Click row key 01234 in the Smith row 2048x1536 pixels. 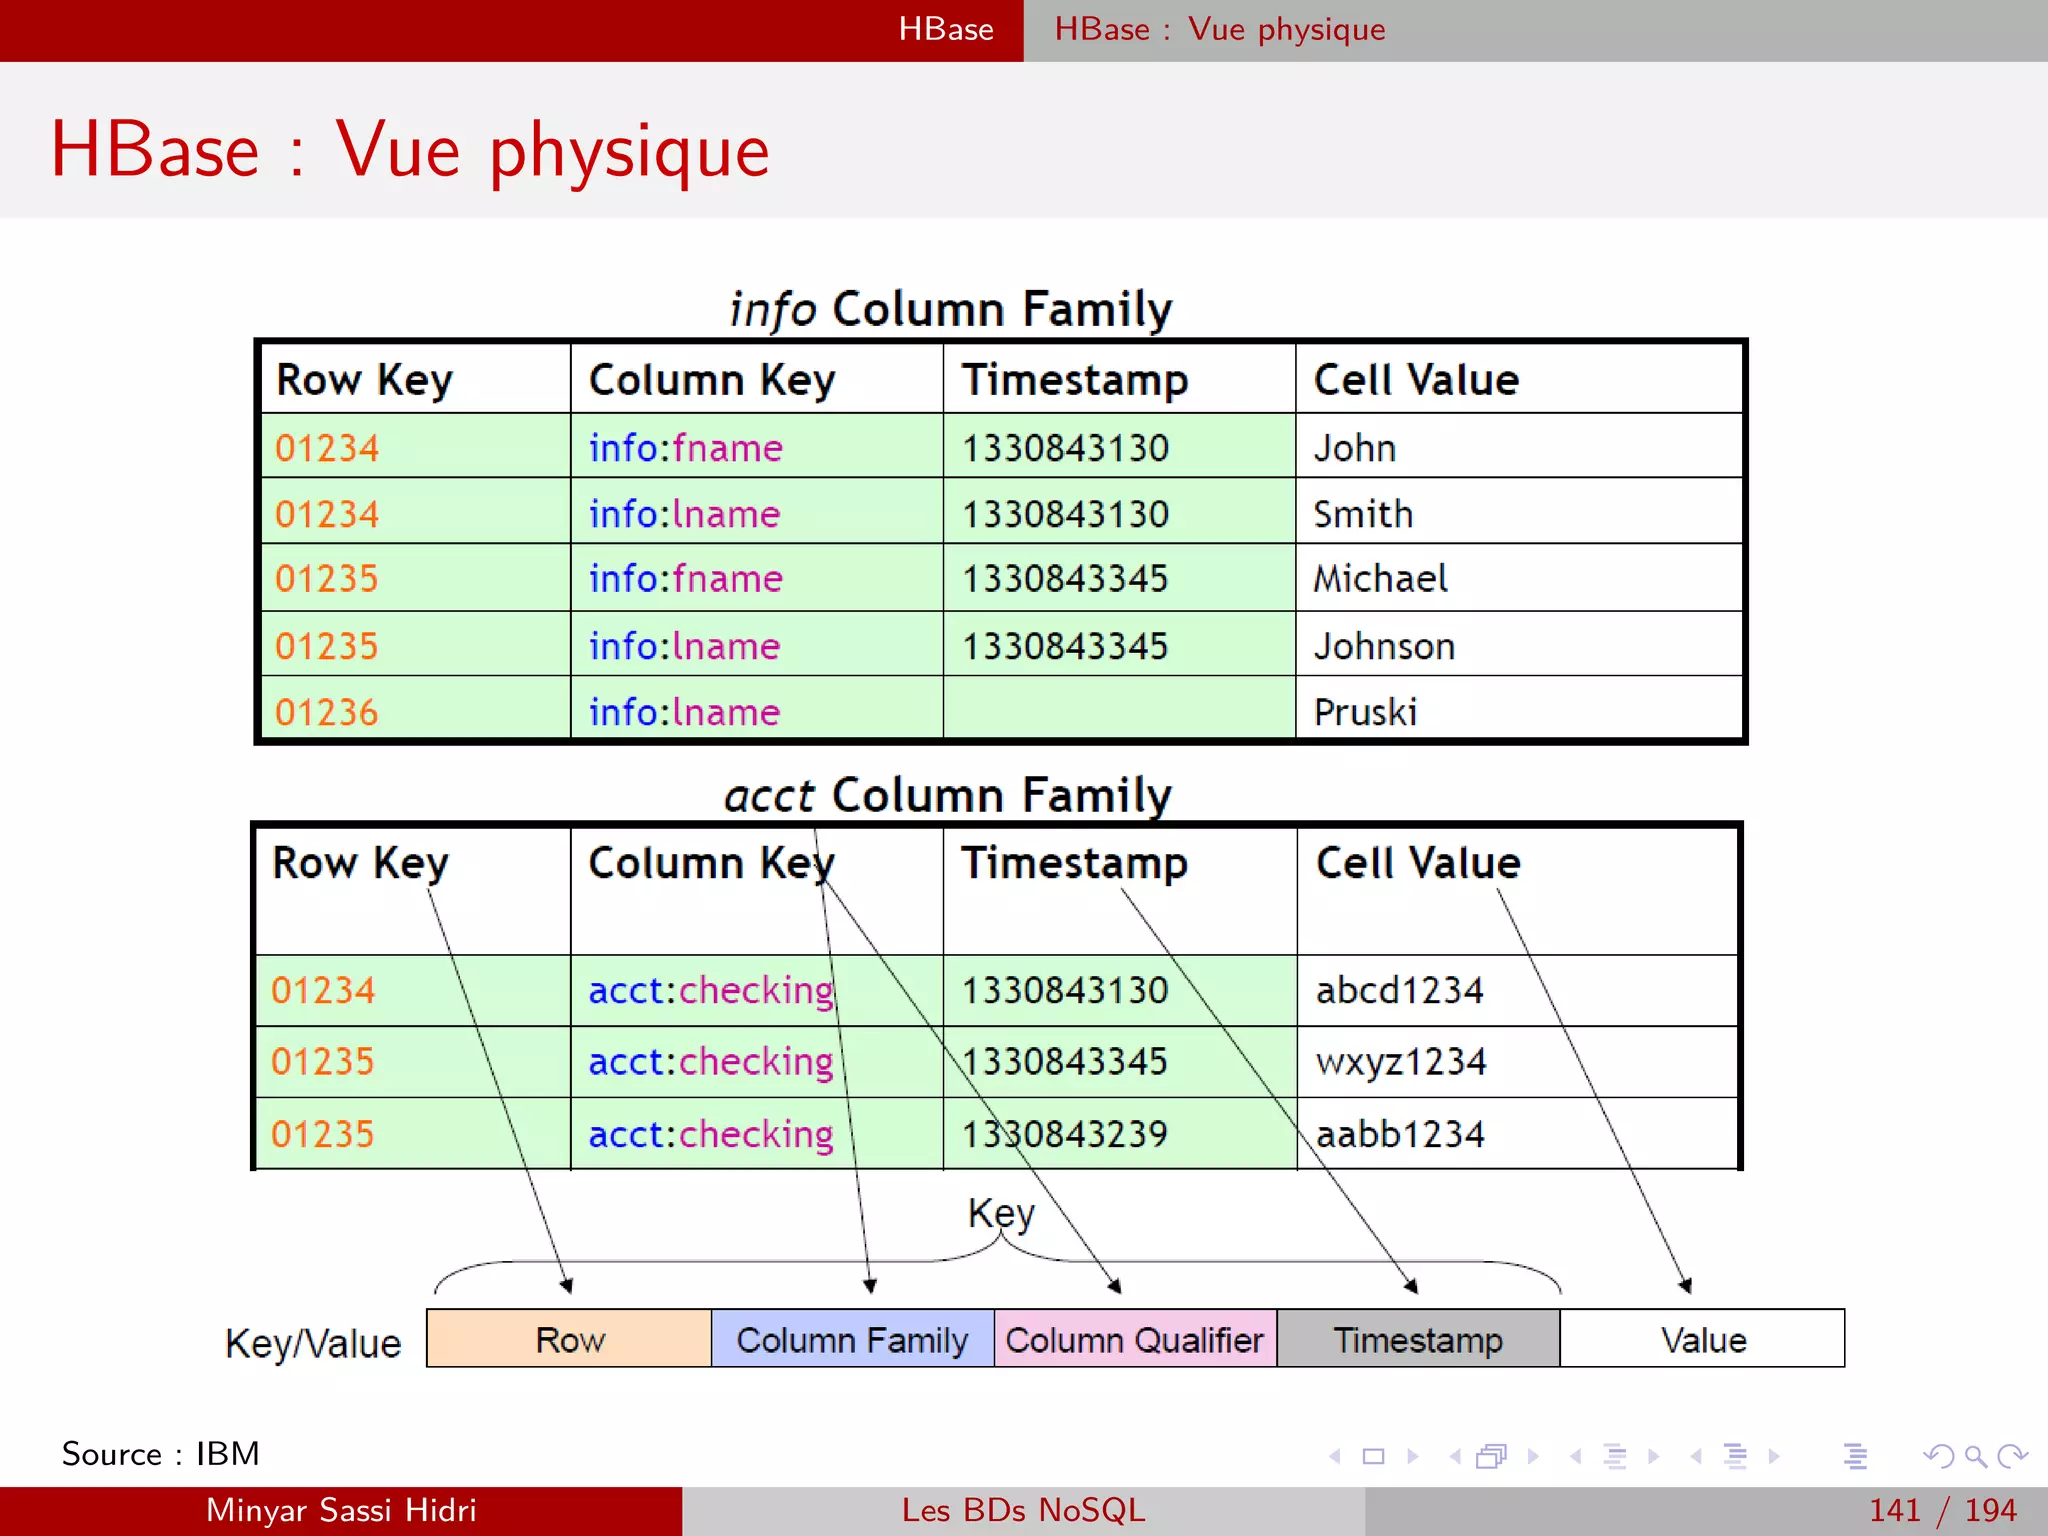[327, 514]
